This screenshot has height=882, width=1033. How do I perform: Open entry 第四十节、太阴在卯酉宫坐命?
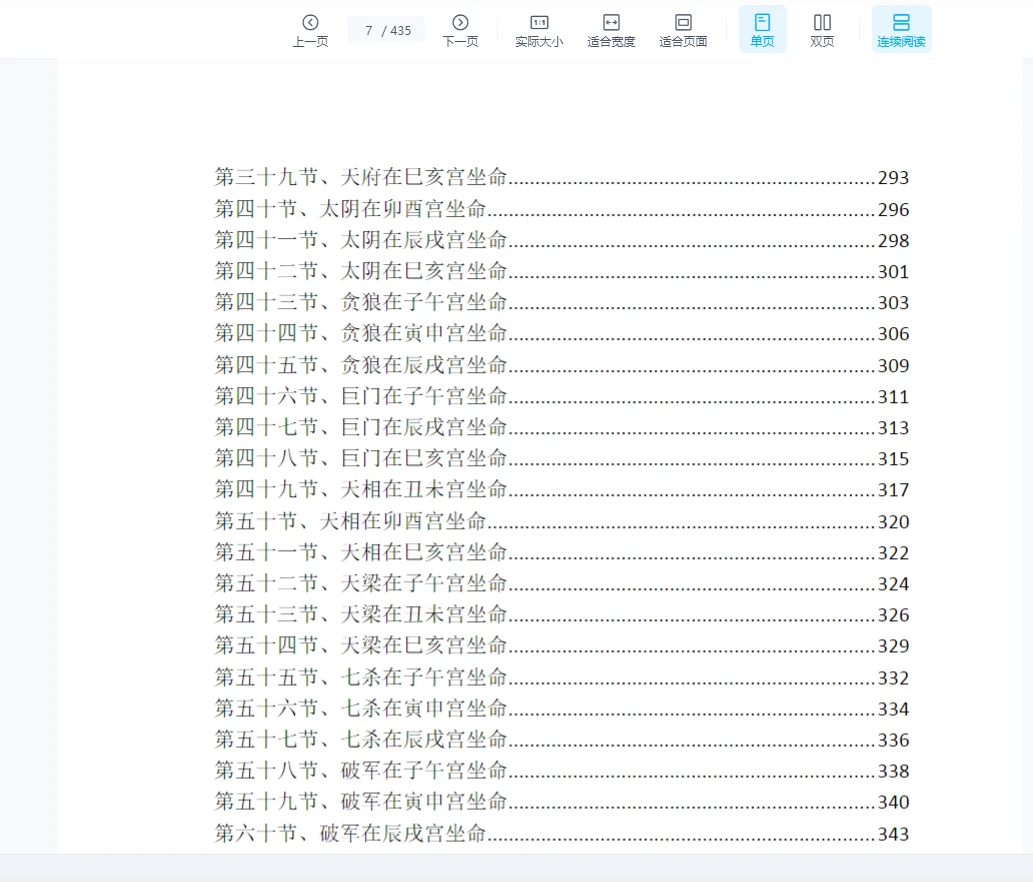(x=562, y=209)
